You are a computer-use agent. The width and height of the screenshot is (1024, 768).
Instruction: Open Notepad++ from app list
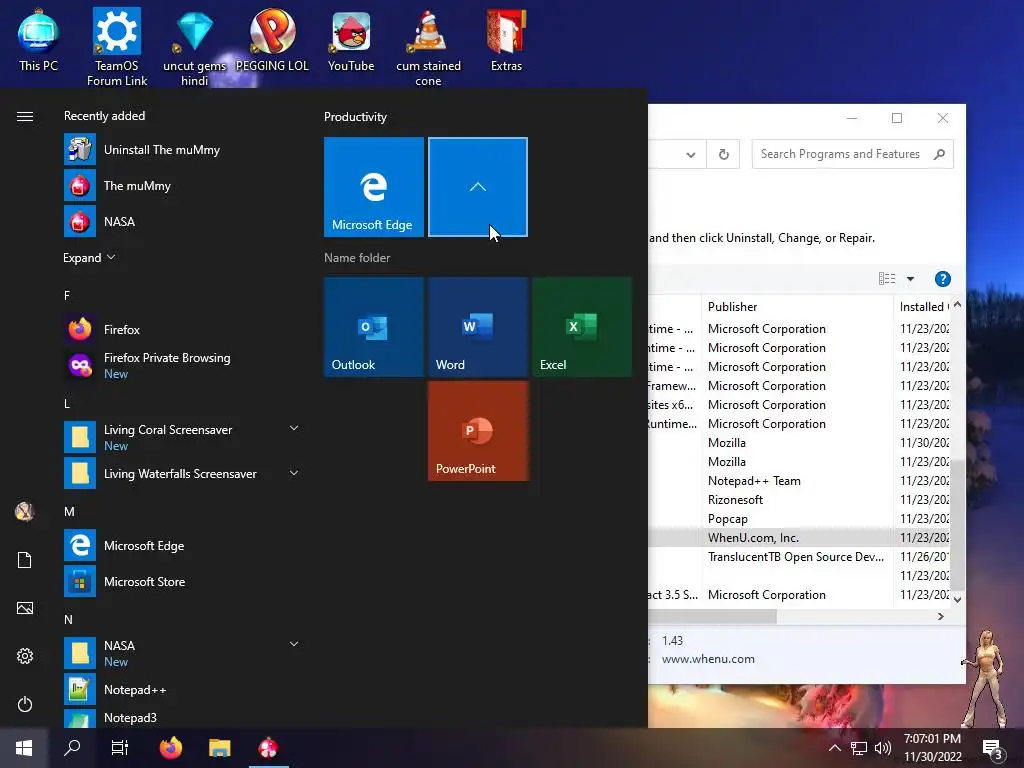[180, 690]
